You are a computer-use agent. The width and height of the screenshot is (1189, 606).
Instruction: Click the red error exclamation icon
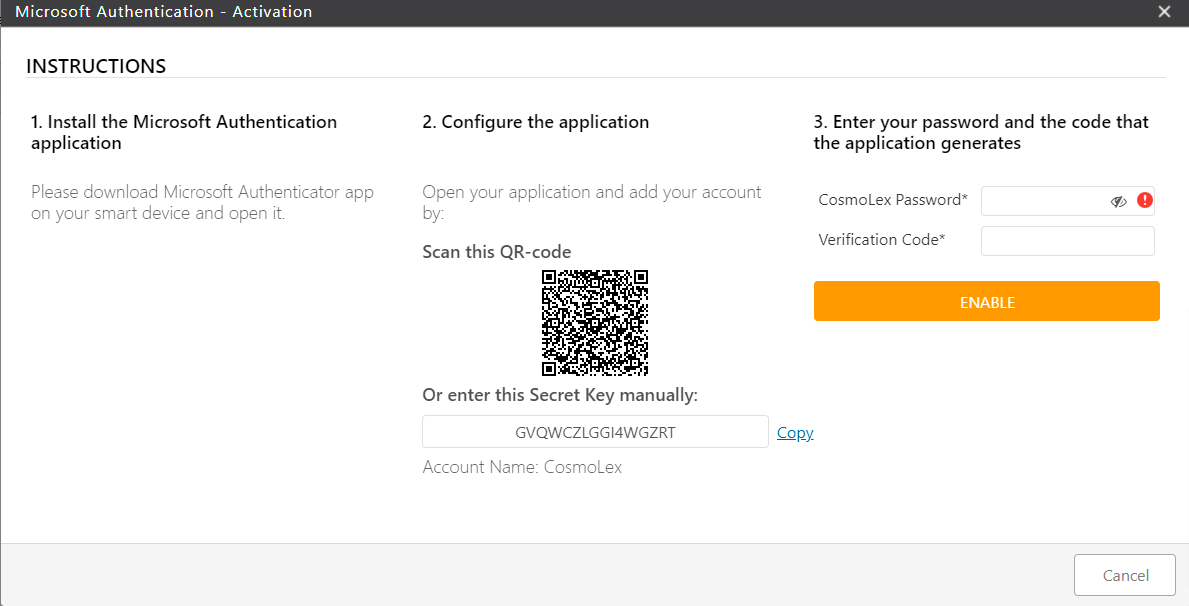[1145, 201]
